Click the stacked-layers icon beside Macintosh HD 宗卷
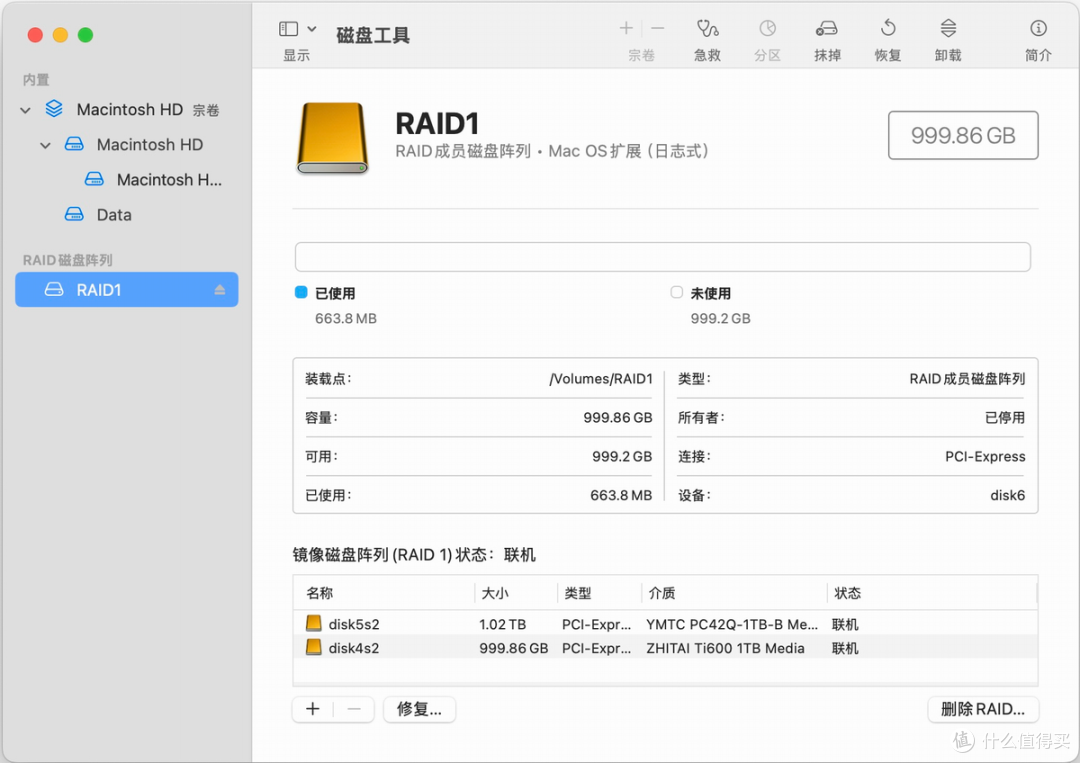The width and height of the screenshot is (1080, 763). pyautogui.click(x=54, y=109)
